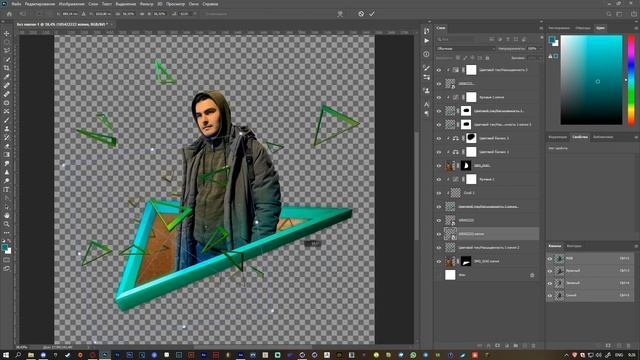
Task: Click the ENG language indicator
Action: [x=619, y=356]
